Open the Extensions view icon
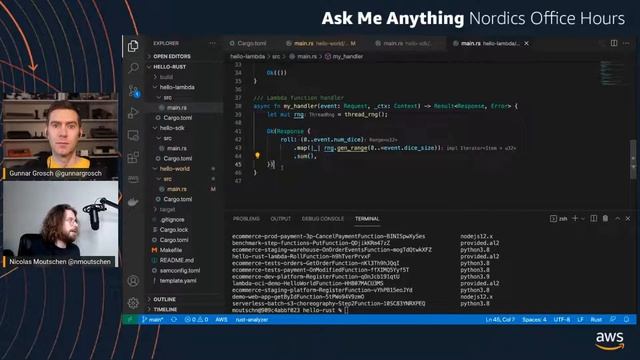The height and width of the screenshot is (360, 640). click(133, 157)
